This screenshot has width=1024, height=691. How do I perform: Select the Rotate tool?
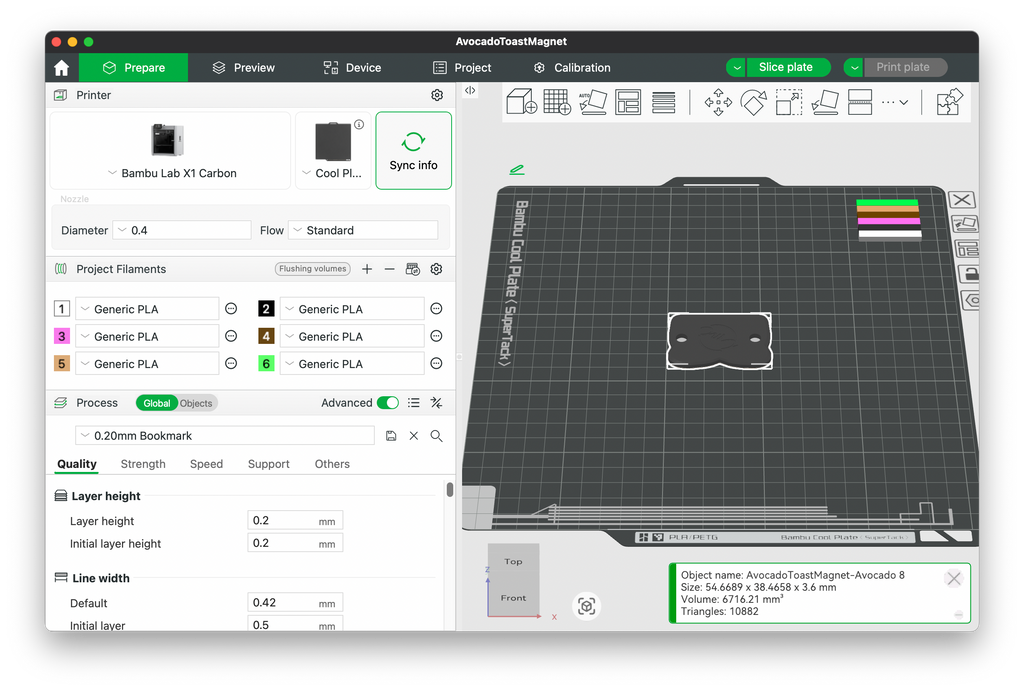point(754,103)
